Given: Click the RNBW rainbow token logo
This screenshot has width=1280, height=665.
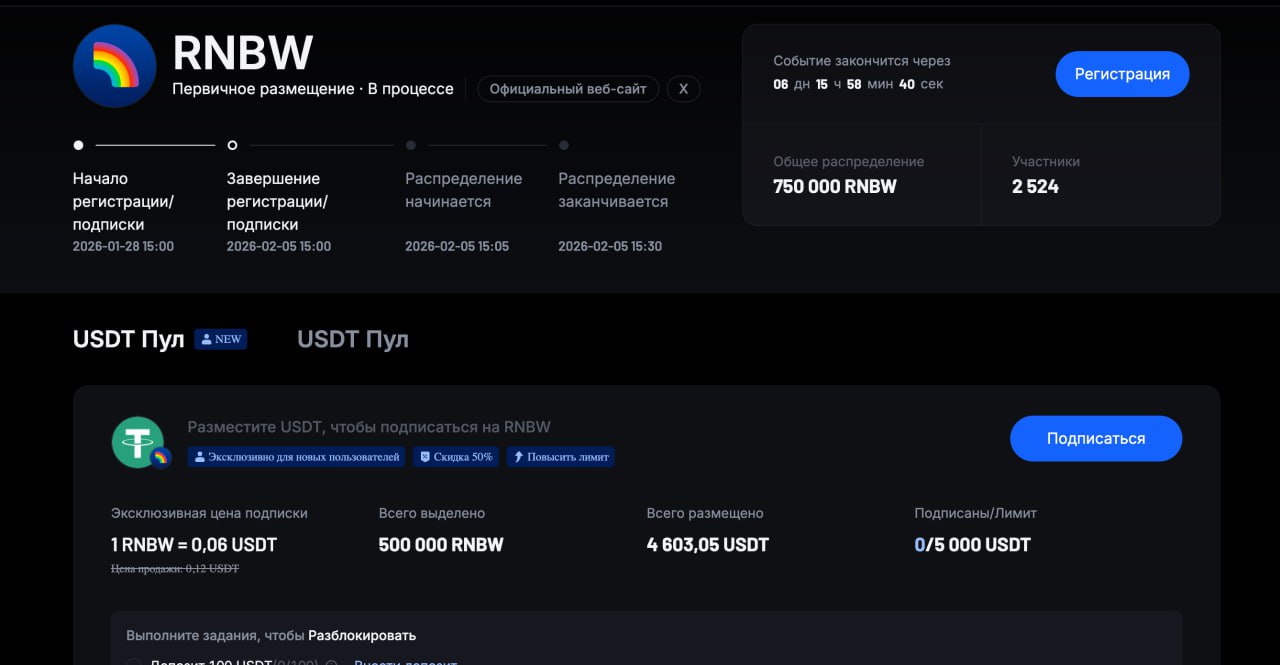Looking at the screenshot, I should tap(115, 66).
